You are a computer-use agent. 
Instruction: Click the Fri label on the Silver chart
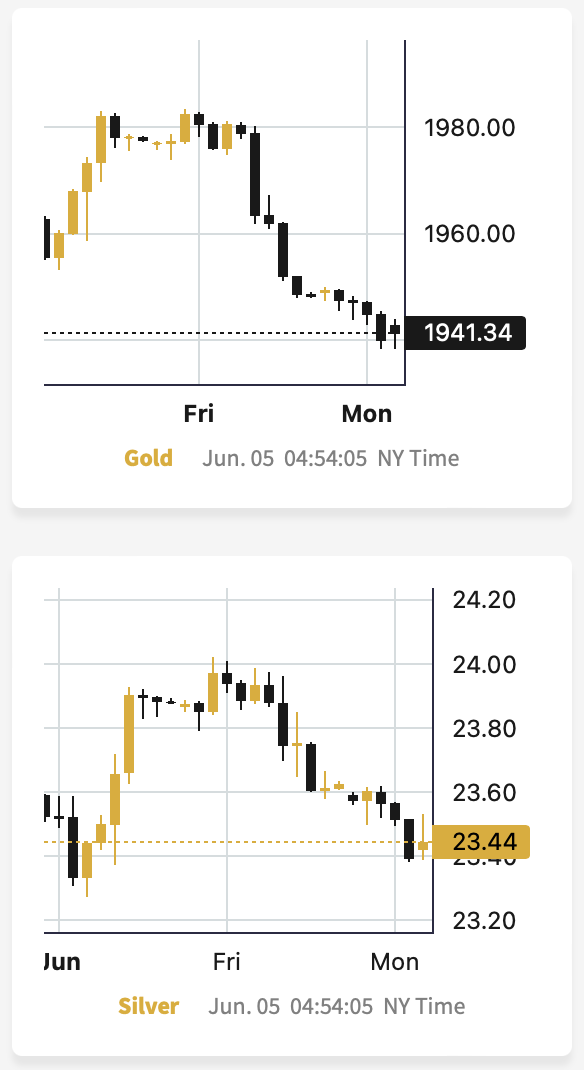pyautogui.click(x=227, y=962)
